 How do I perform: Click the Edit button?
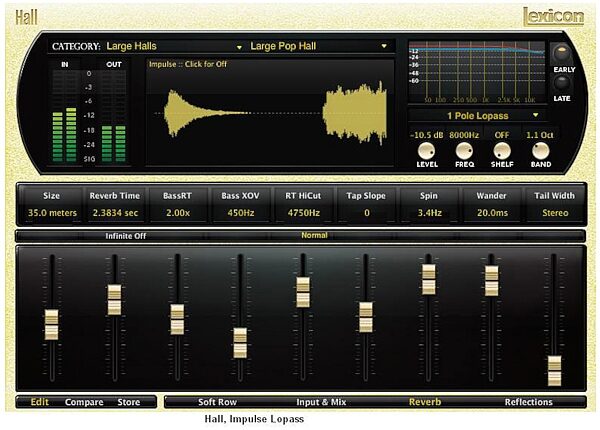[x=40, y=402]
